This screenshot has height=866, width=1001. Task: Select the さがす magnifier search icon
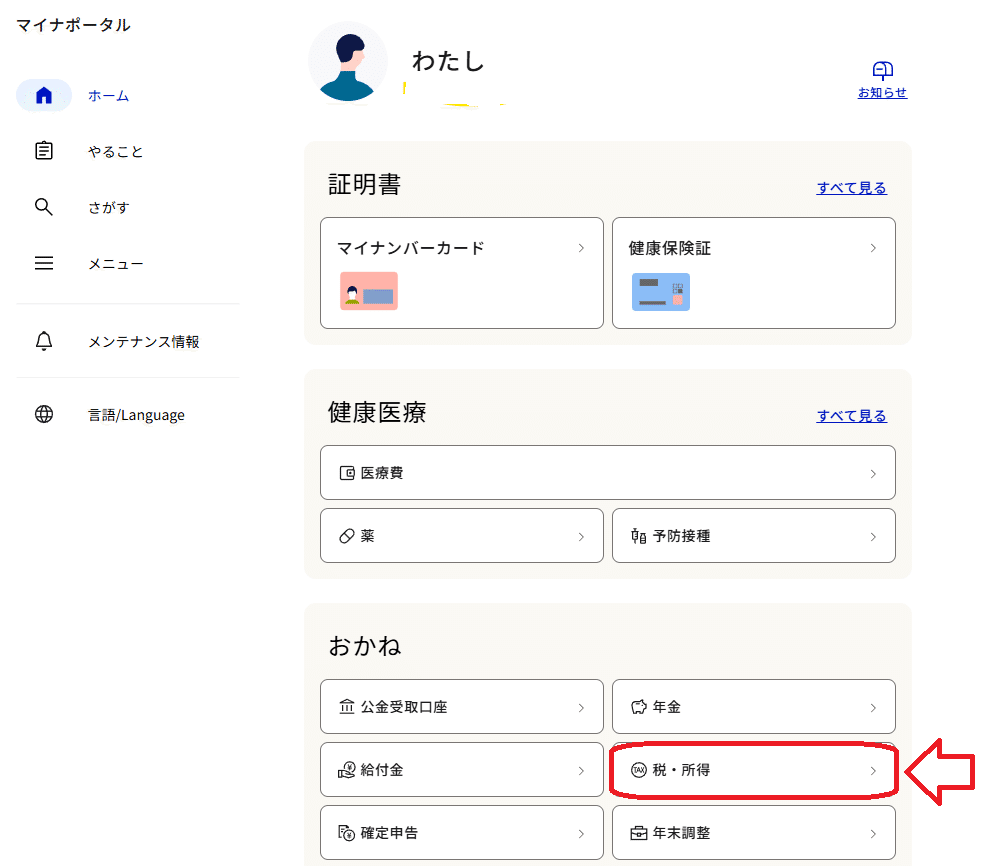point(44,207)
